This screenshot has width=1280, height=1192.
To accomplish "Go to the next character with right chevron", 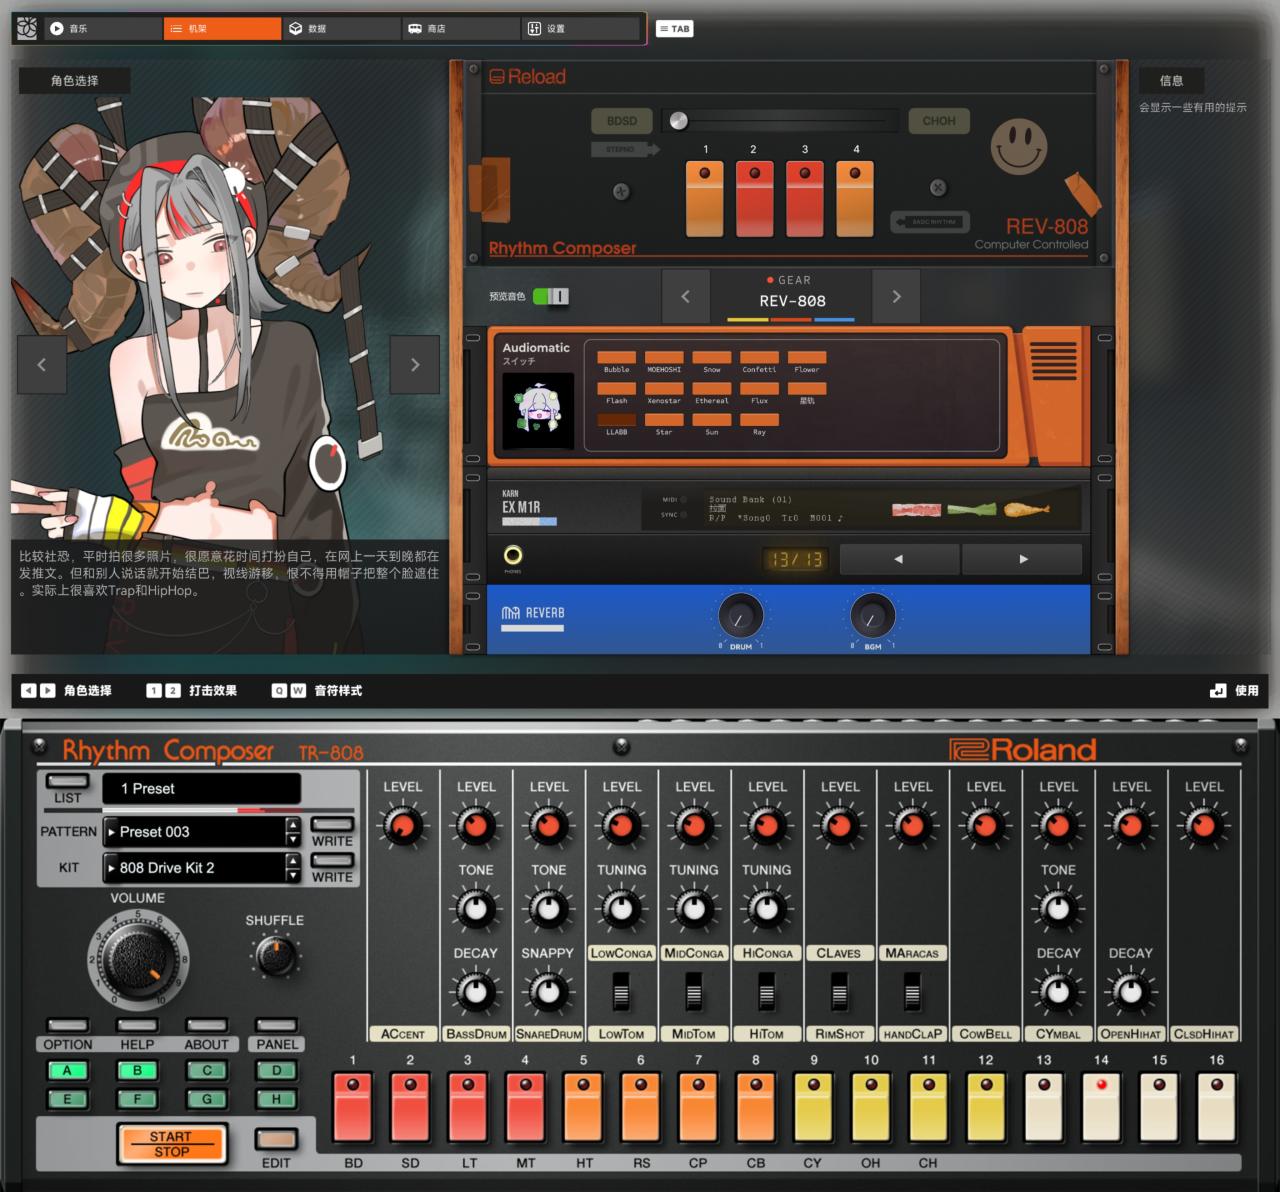I will point(415,365).
